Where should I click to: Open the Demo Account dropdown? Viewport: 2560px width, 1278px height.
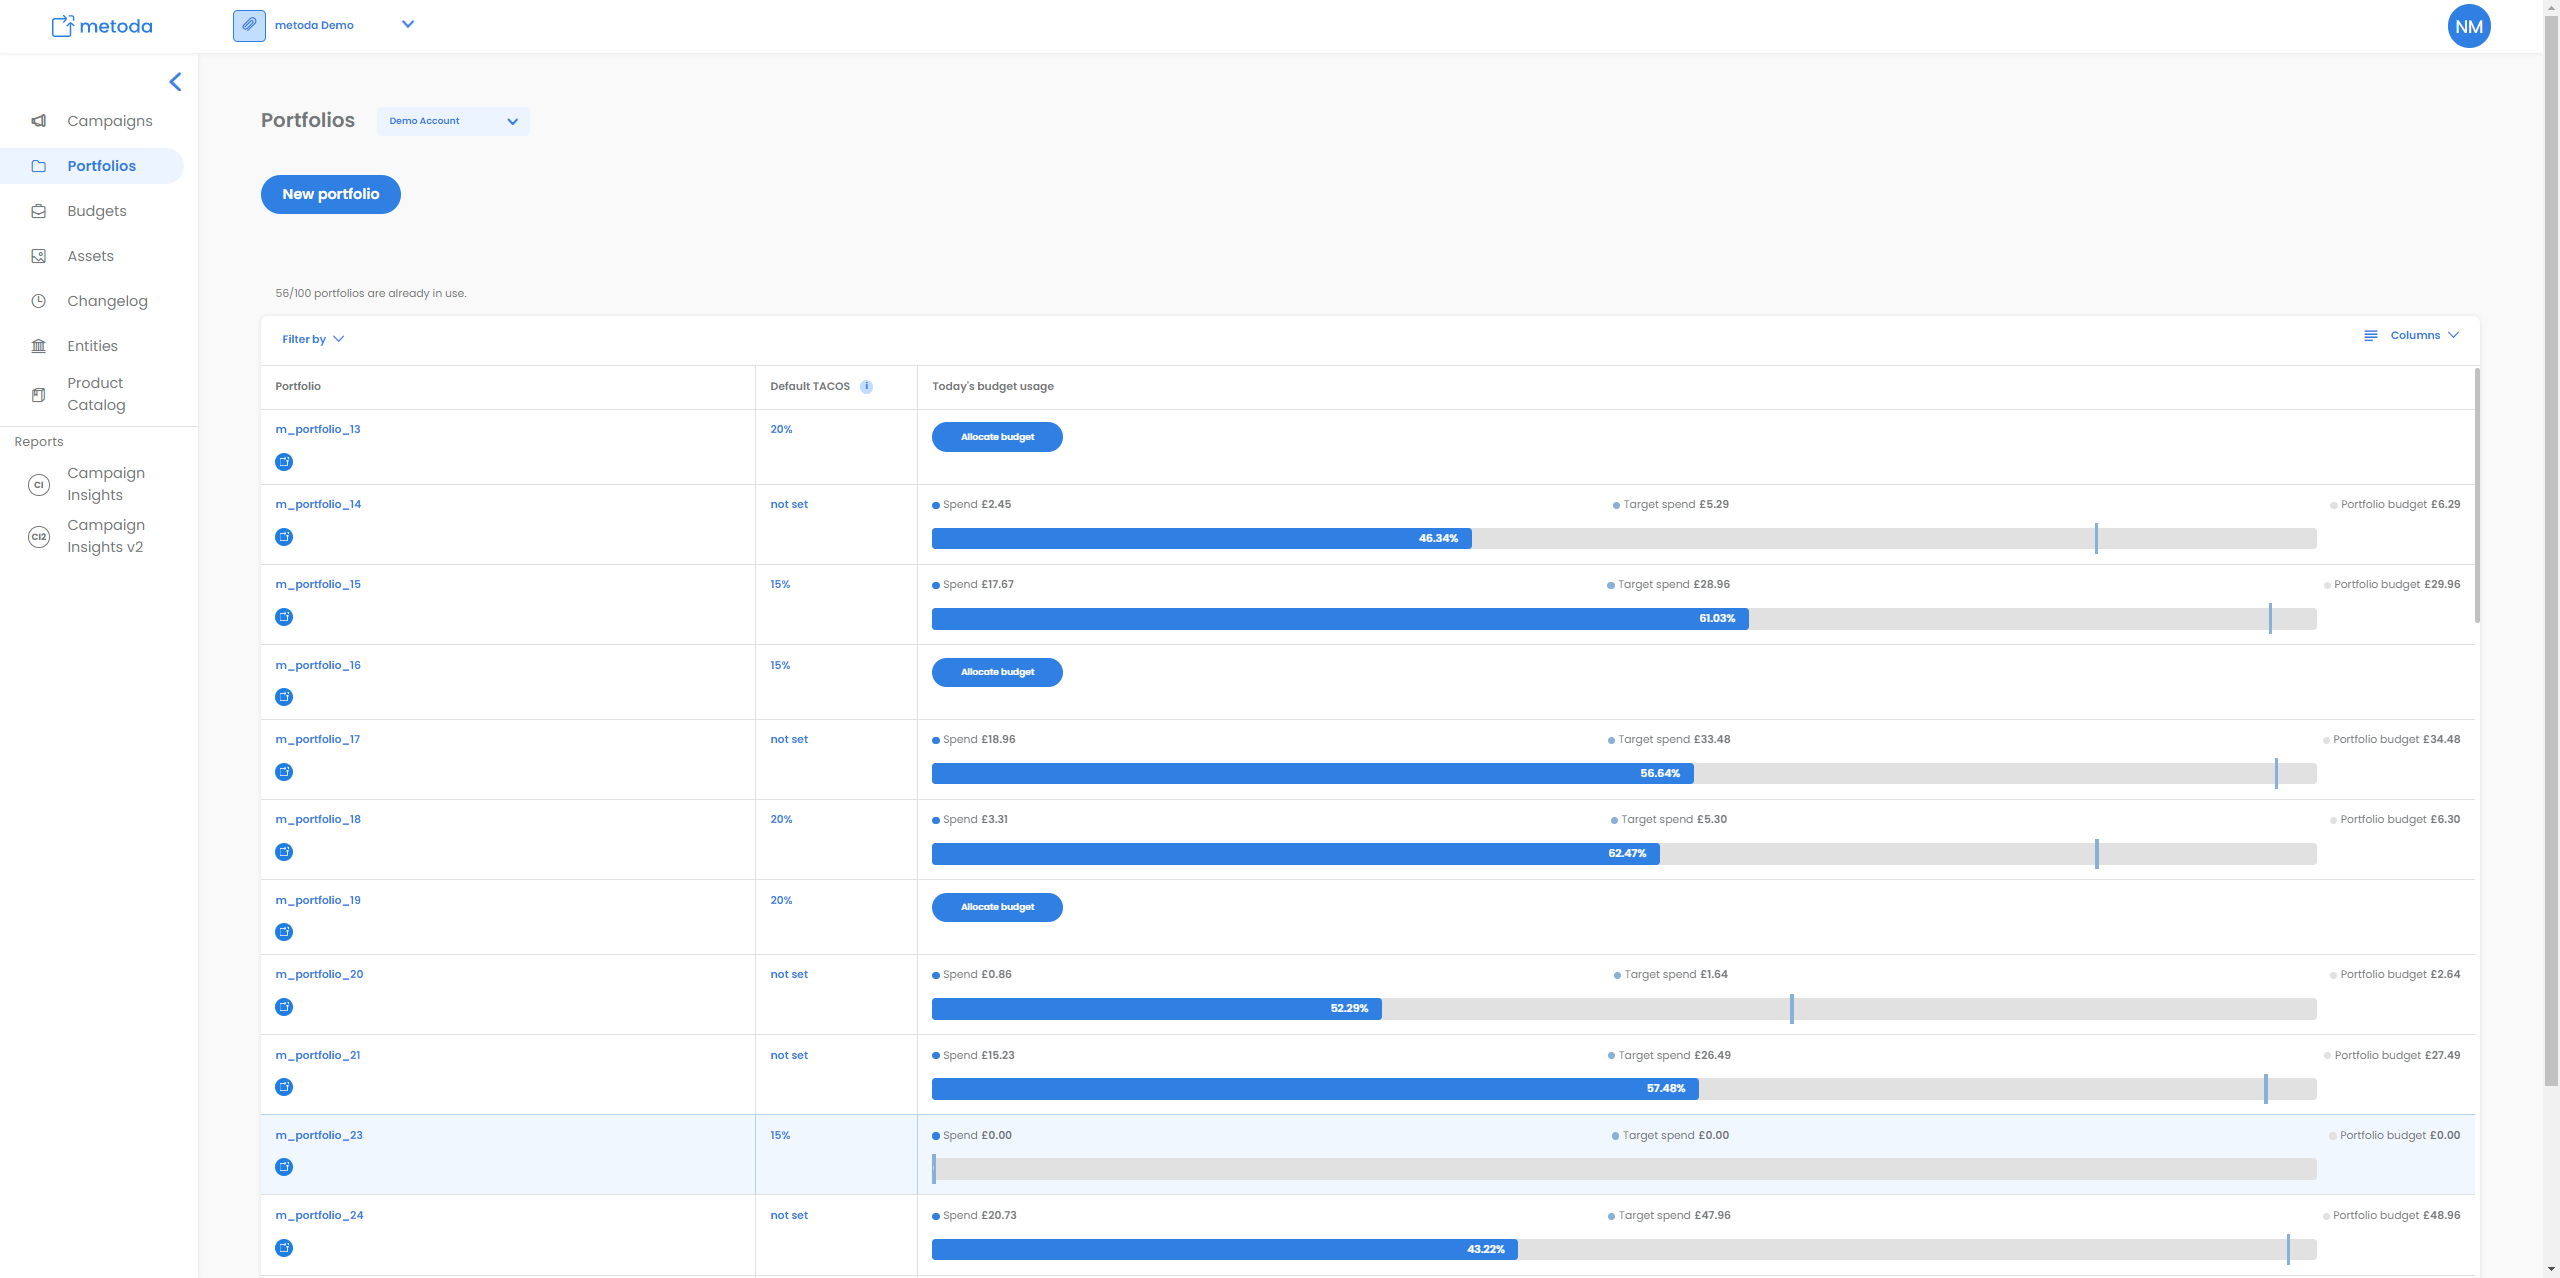(x=453, y=121)
